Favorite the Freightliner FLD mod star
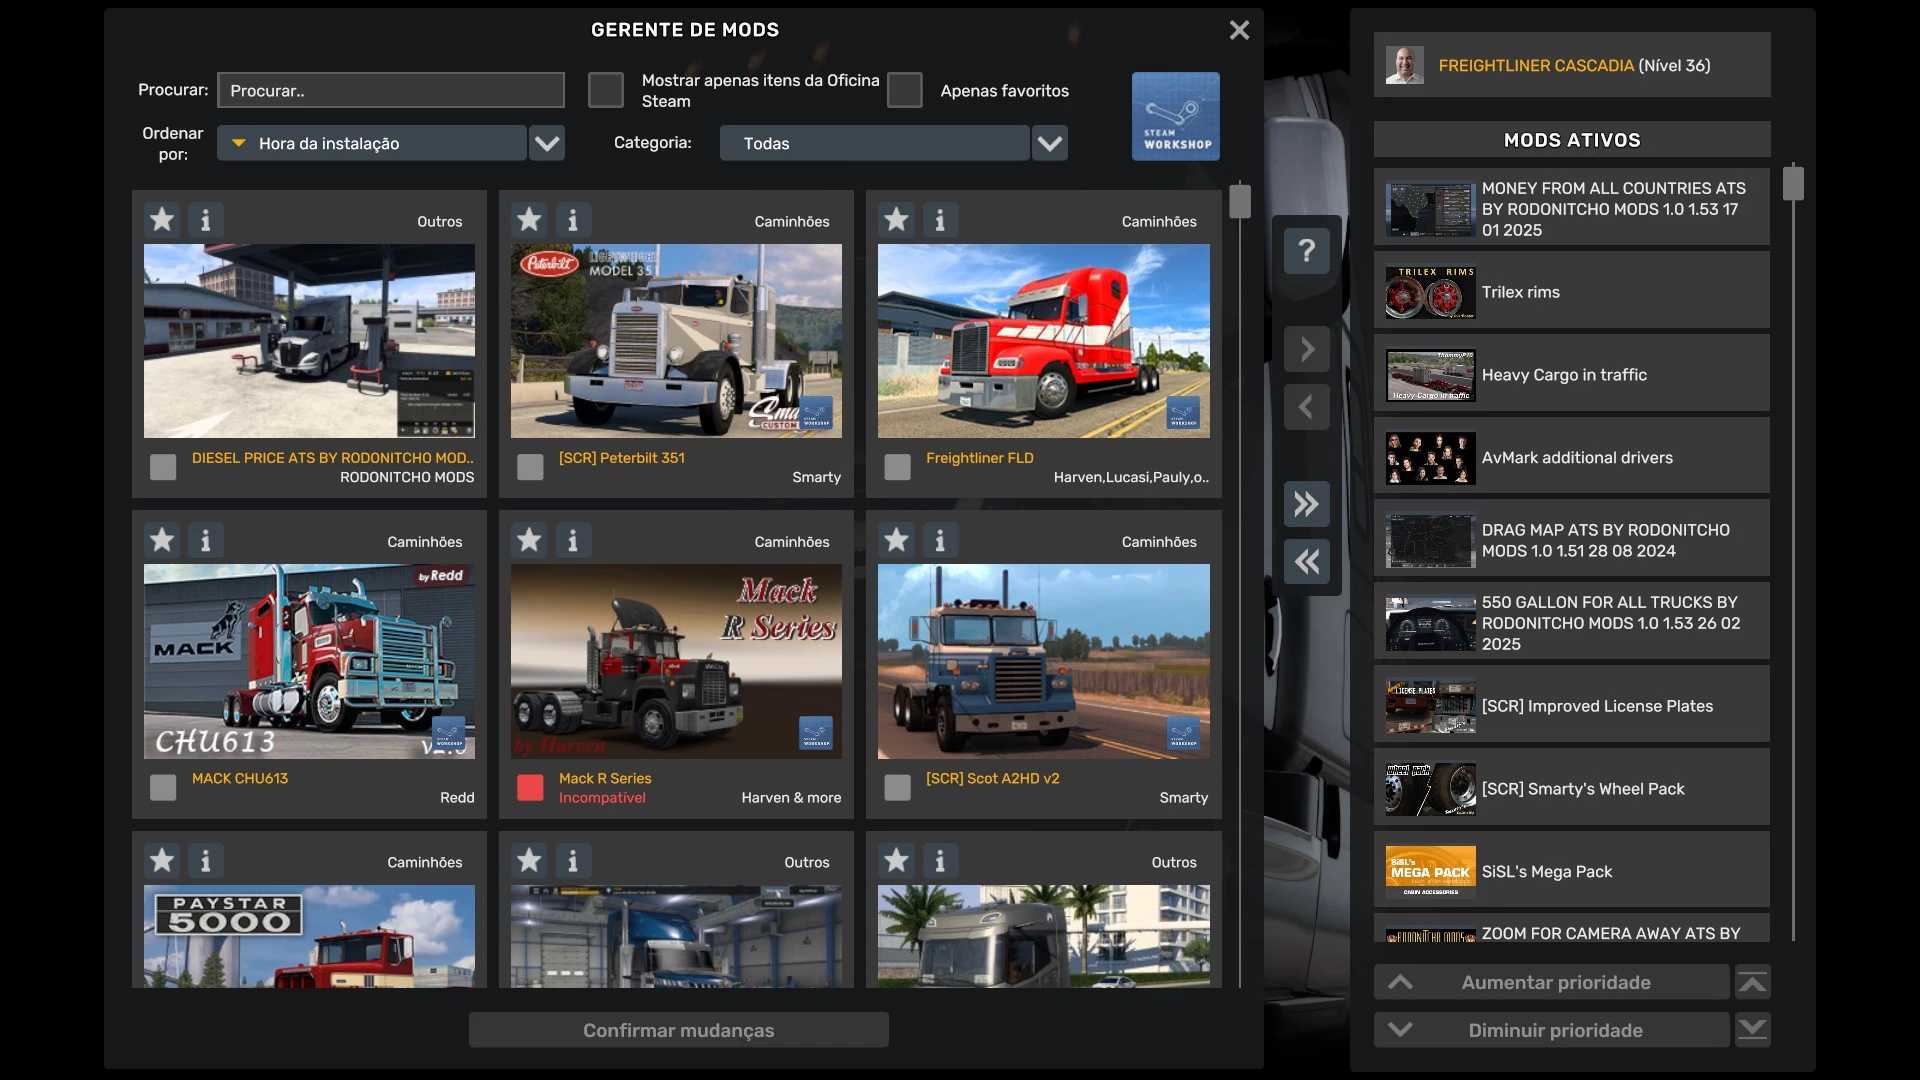Viewport: 1920px width, 1080px height. [x=896, y=219]
